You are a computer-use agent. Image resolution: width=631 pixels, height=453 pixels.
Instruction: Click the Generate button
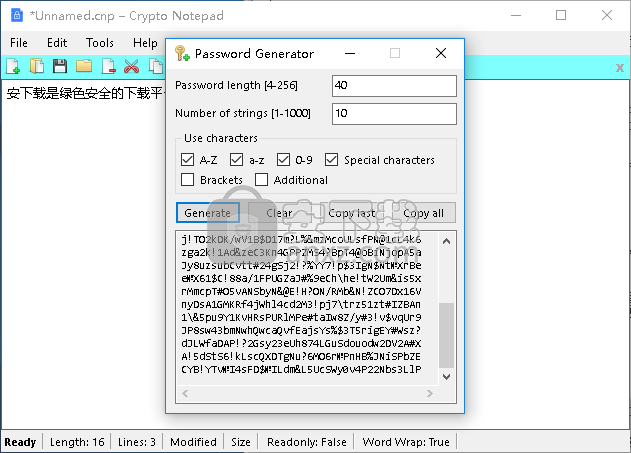coord(208,212)
